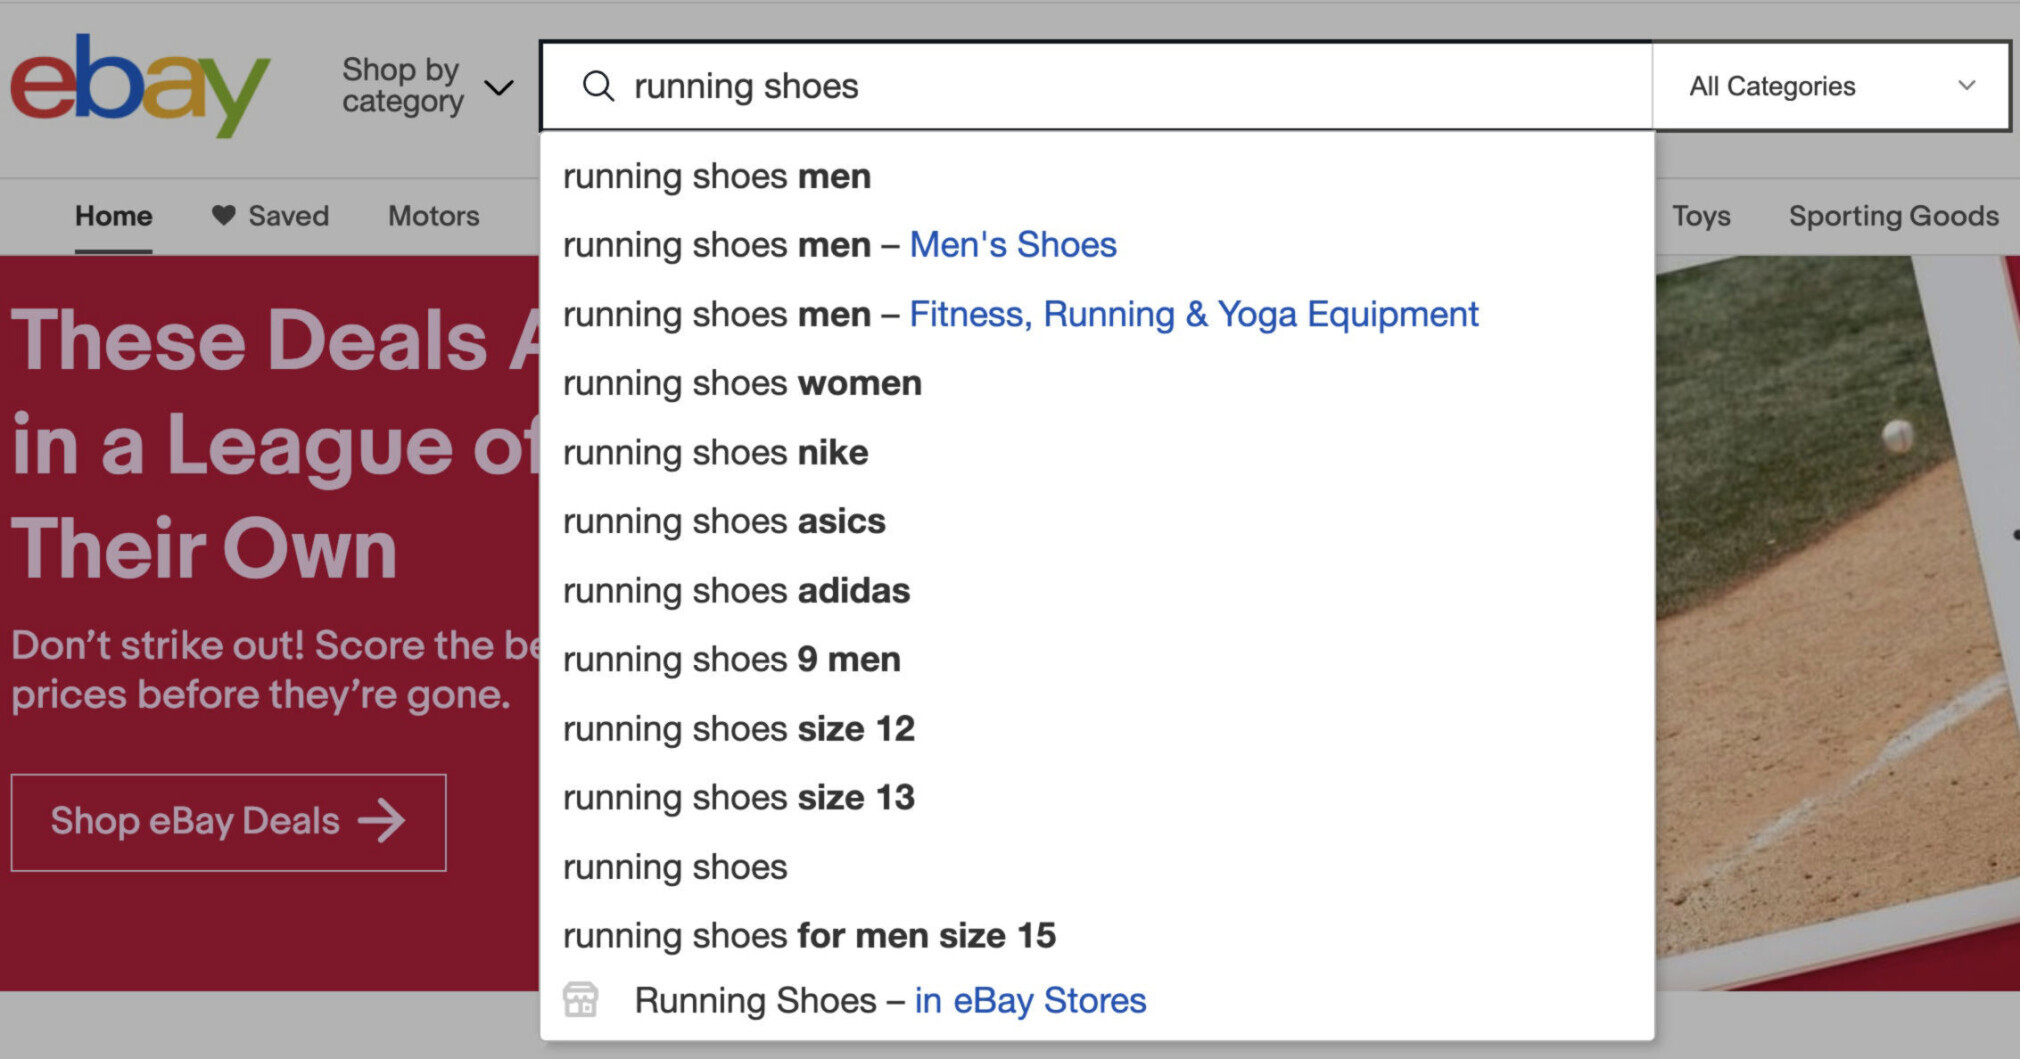
Task: Open 'Running Shoes – in eBay Stores' link
Action: coord(1097,1000)
